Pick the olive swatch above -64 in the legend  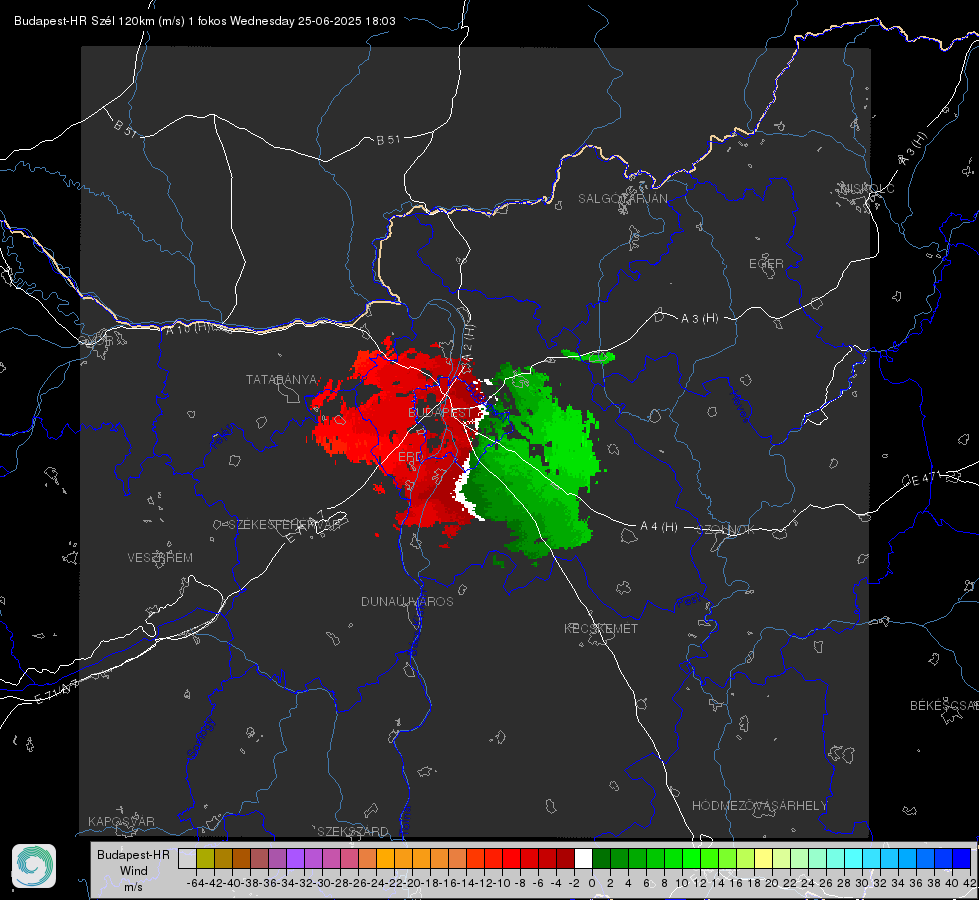point(205,858)
